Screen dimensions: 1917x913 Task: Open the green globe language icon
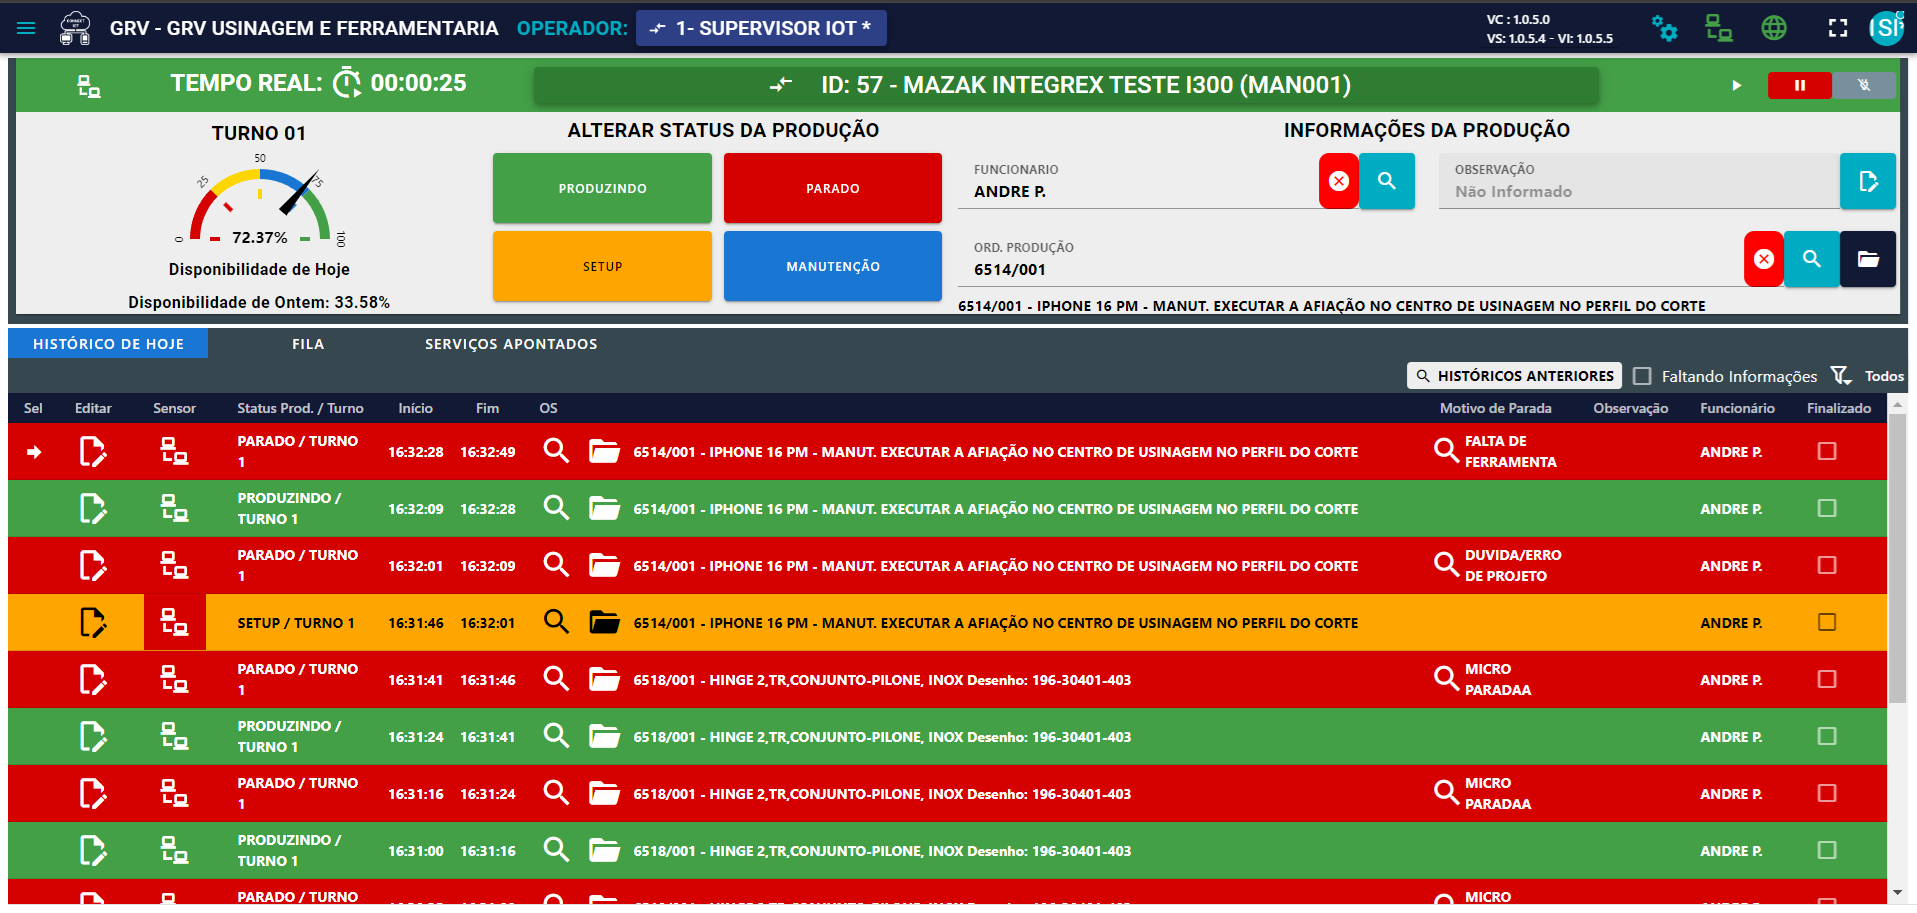pos(1774,28)
